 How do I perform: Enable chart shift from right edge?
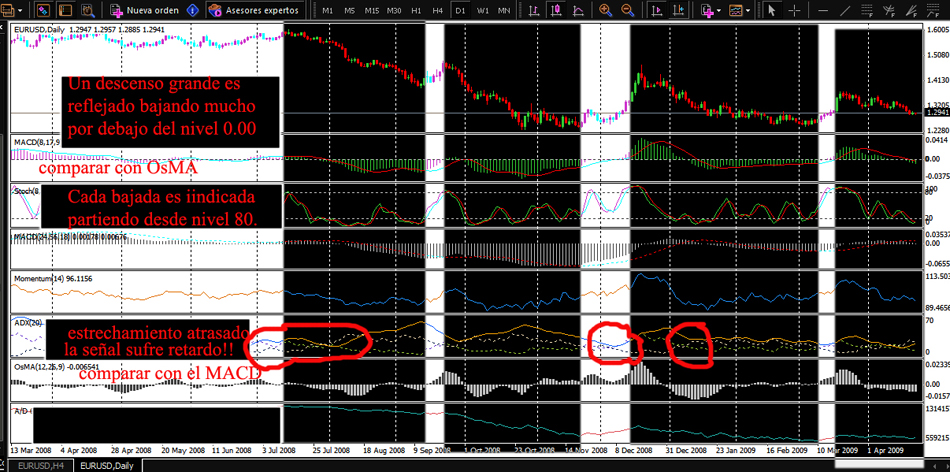point(680,10)
